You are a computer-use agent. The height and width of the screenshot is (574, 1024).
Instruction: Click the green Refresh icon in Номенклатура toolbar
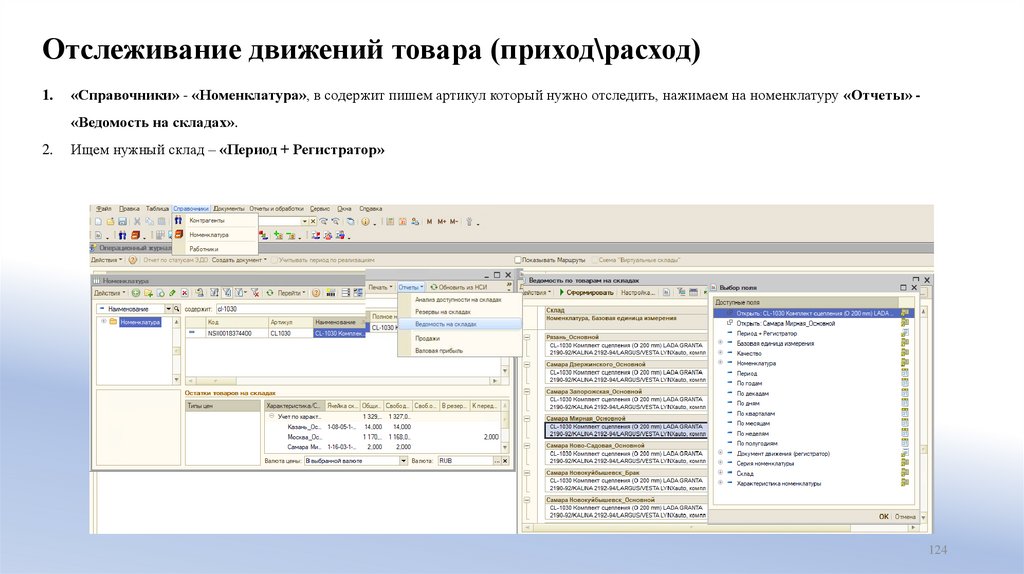[270, 293]
